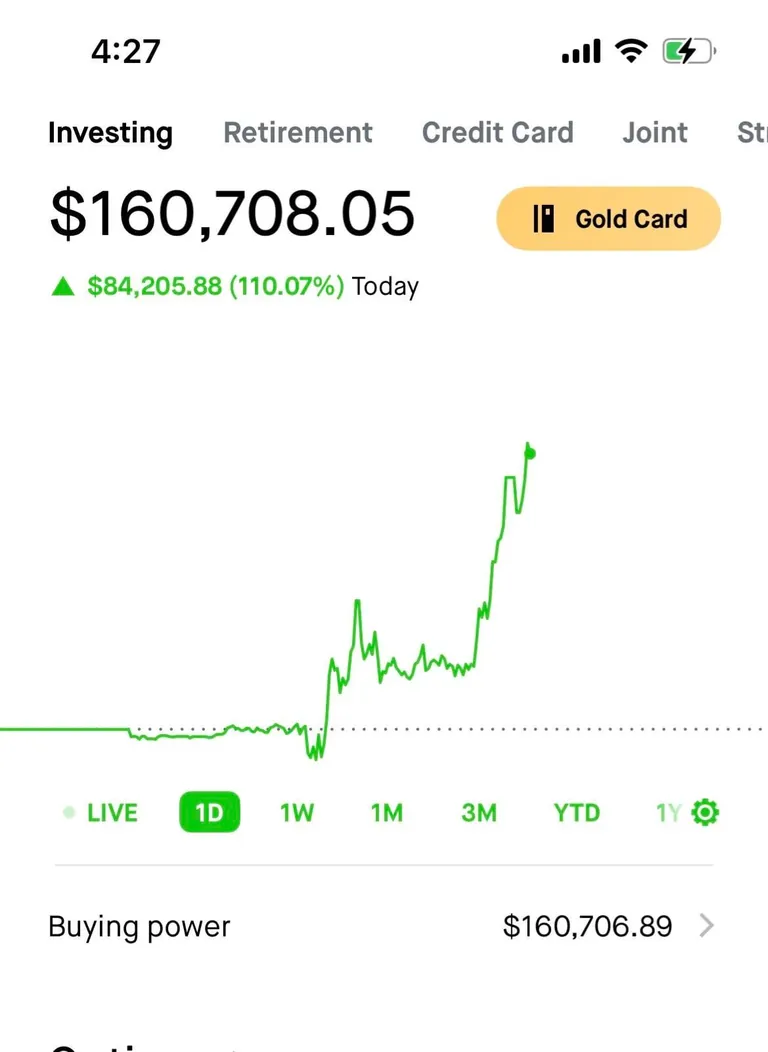Expand Buying power details chevron
The width and height of the screenshot is (768, 1052).
(x=707, y=927)
